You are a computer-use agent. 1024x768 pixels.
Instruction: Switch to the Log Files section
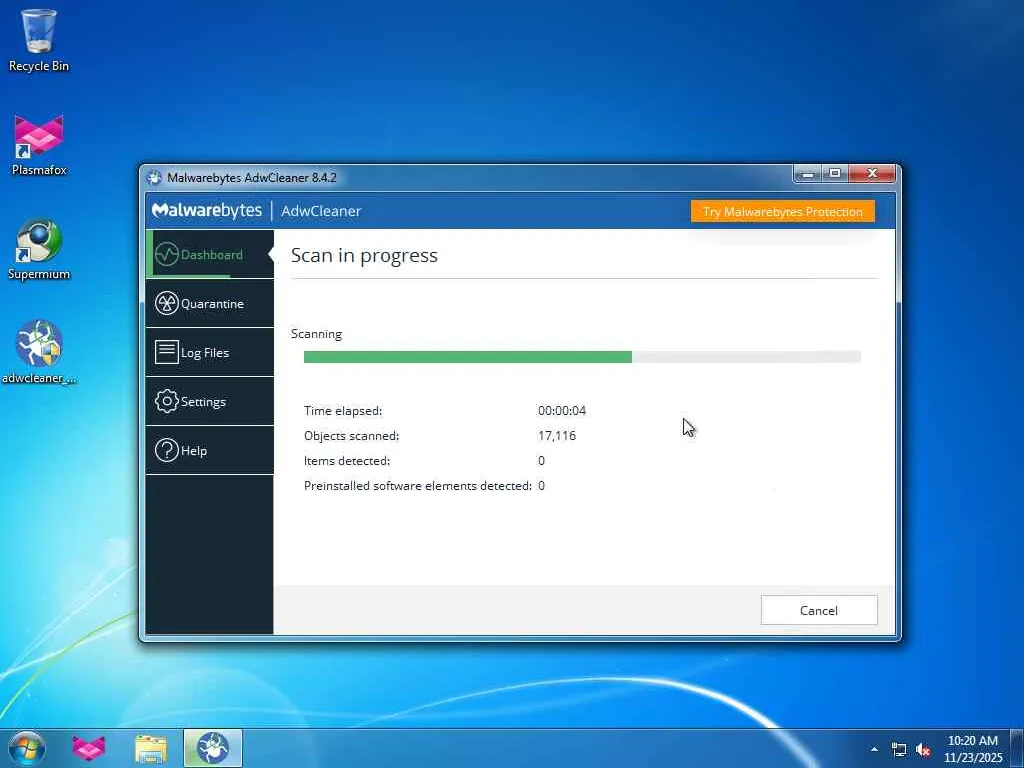210,352
